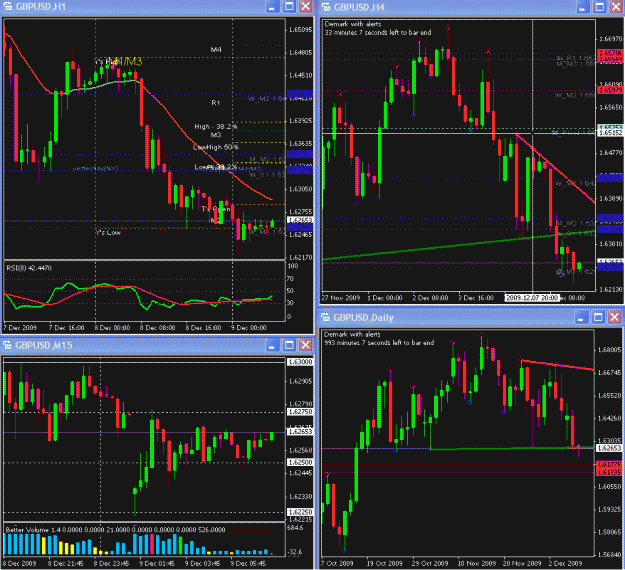Click the 1.62653 current price in M15

[x=300, y=432]
